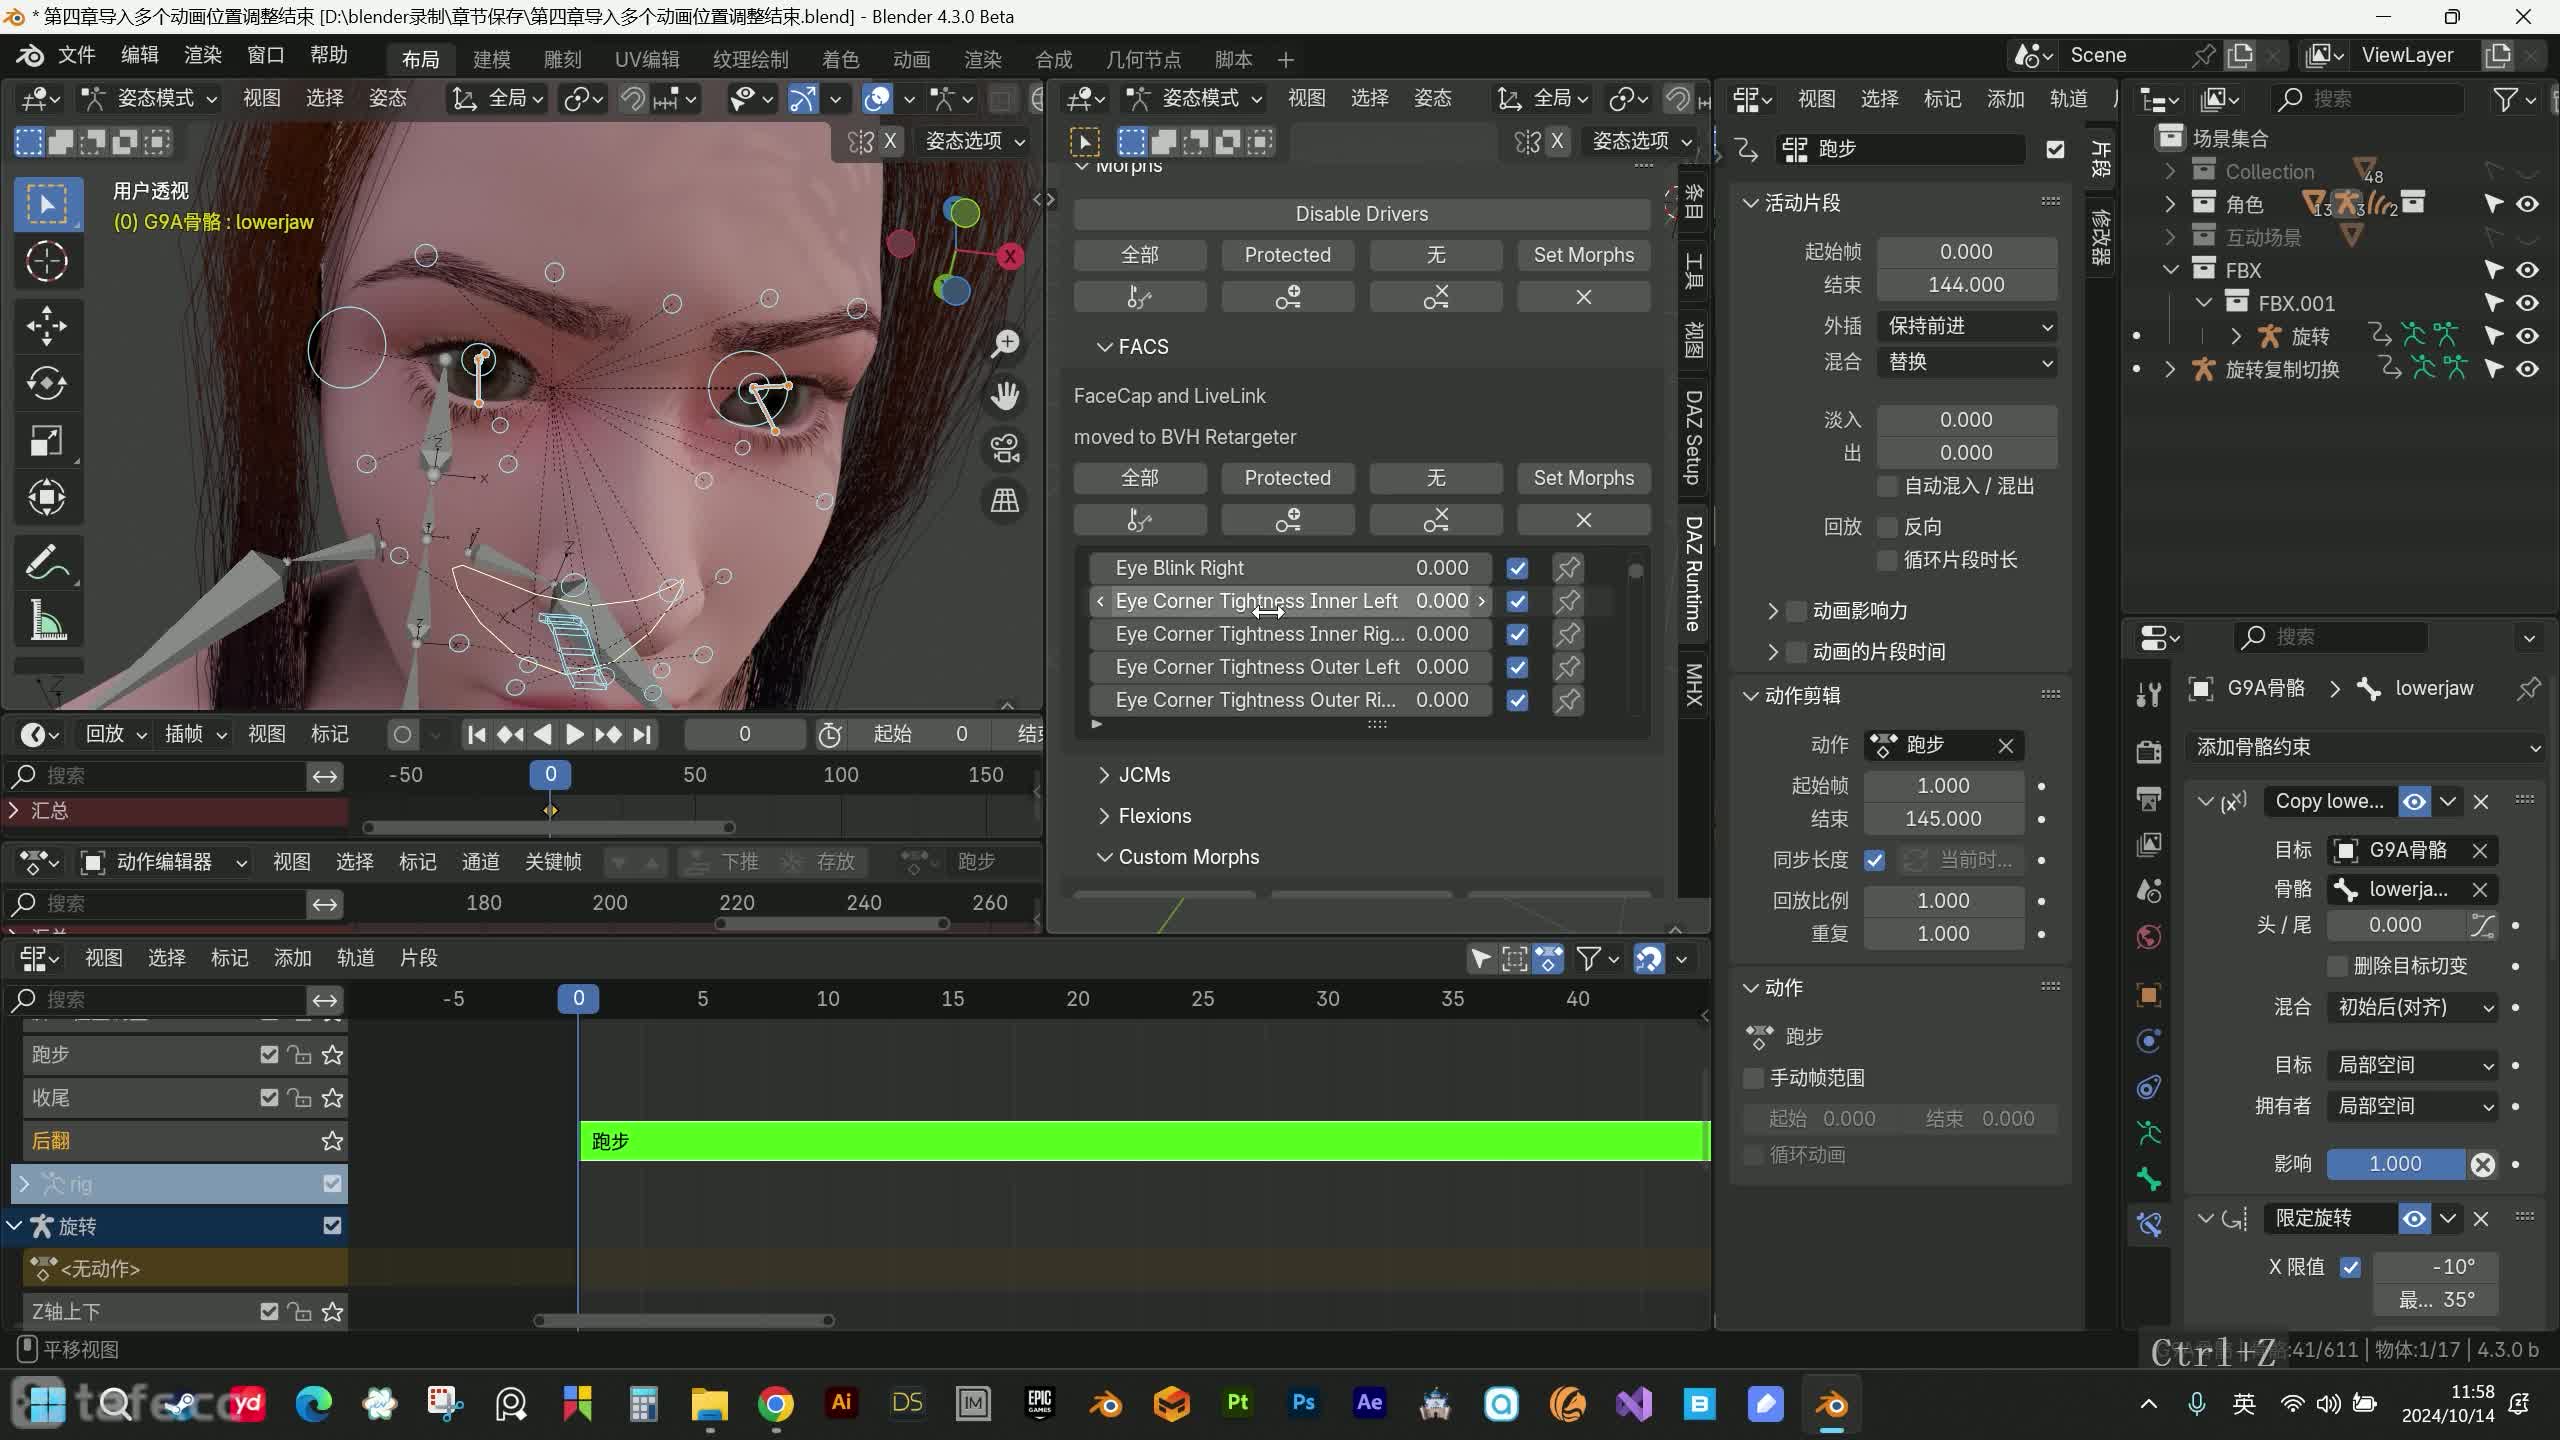This screenshot has width=2560, height=1440.
Task: Unlink 跑步 action with X button
Action: point(2005,746)
